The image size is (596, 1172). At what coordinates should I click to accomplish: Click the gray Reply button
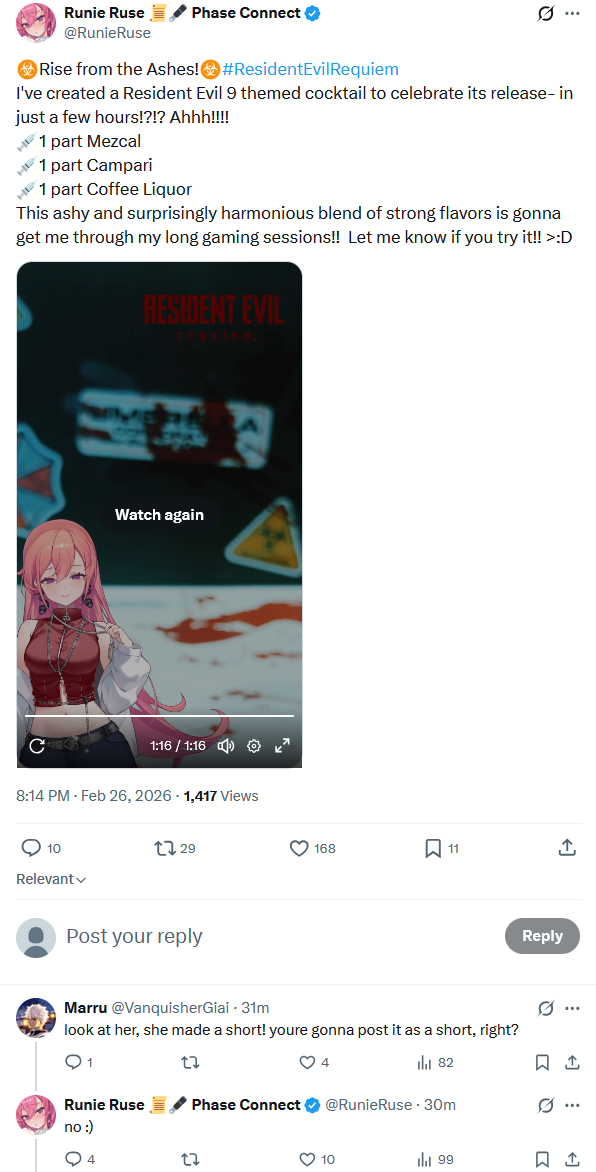(542, 936)
